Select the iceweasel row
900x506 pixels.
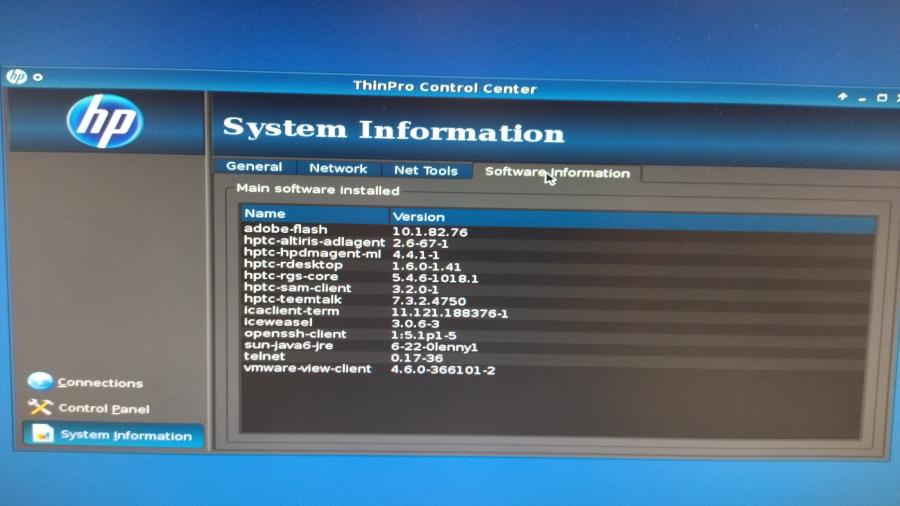pos(555,323)
